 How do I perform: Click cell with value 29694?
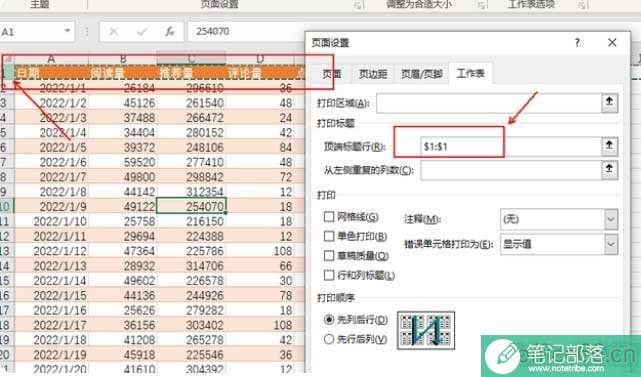pos(123,236)
